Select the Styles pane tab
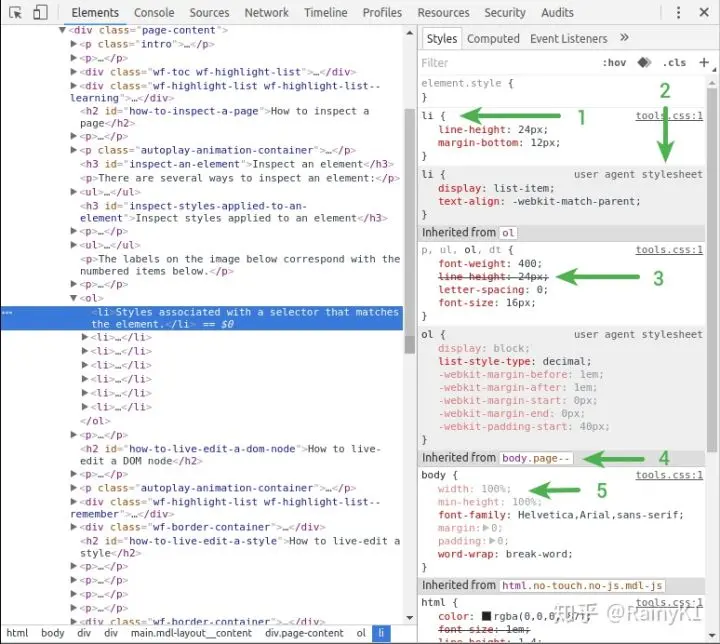The width and height of the screenshot is (720, 644). [442, 39]
